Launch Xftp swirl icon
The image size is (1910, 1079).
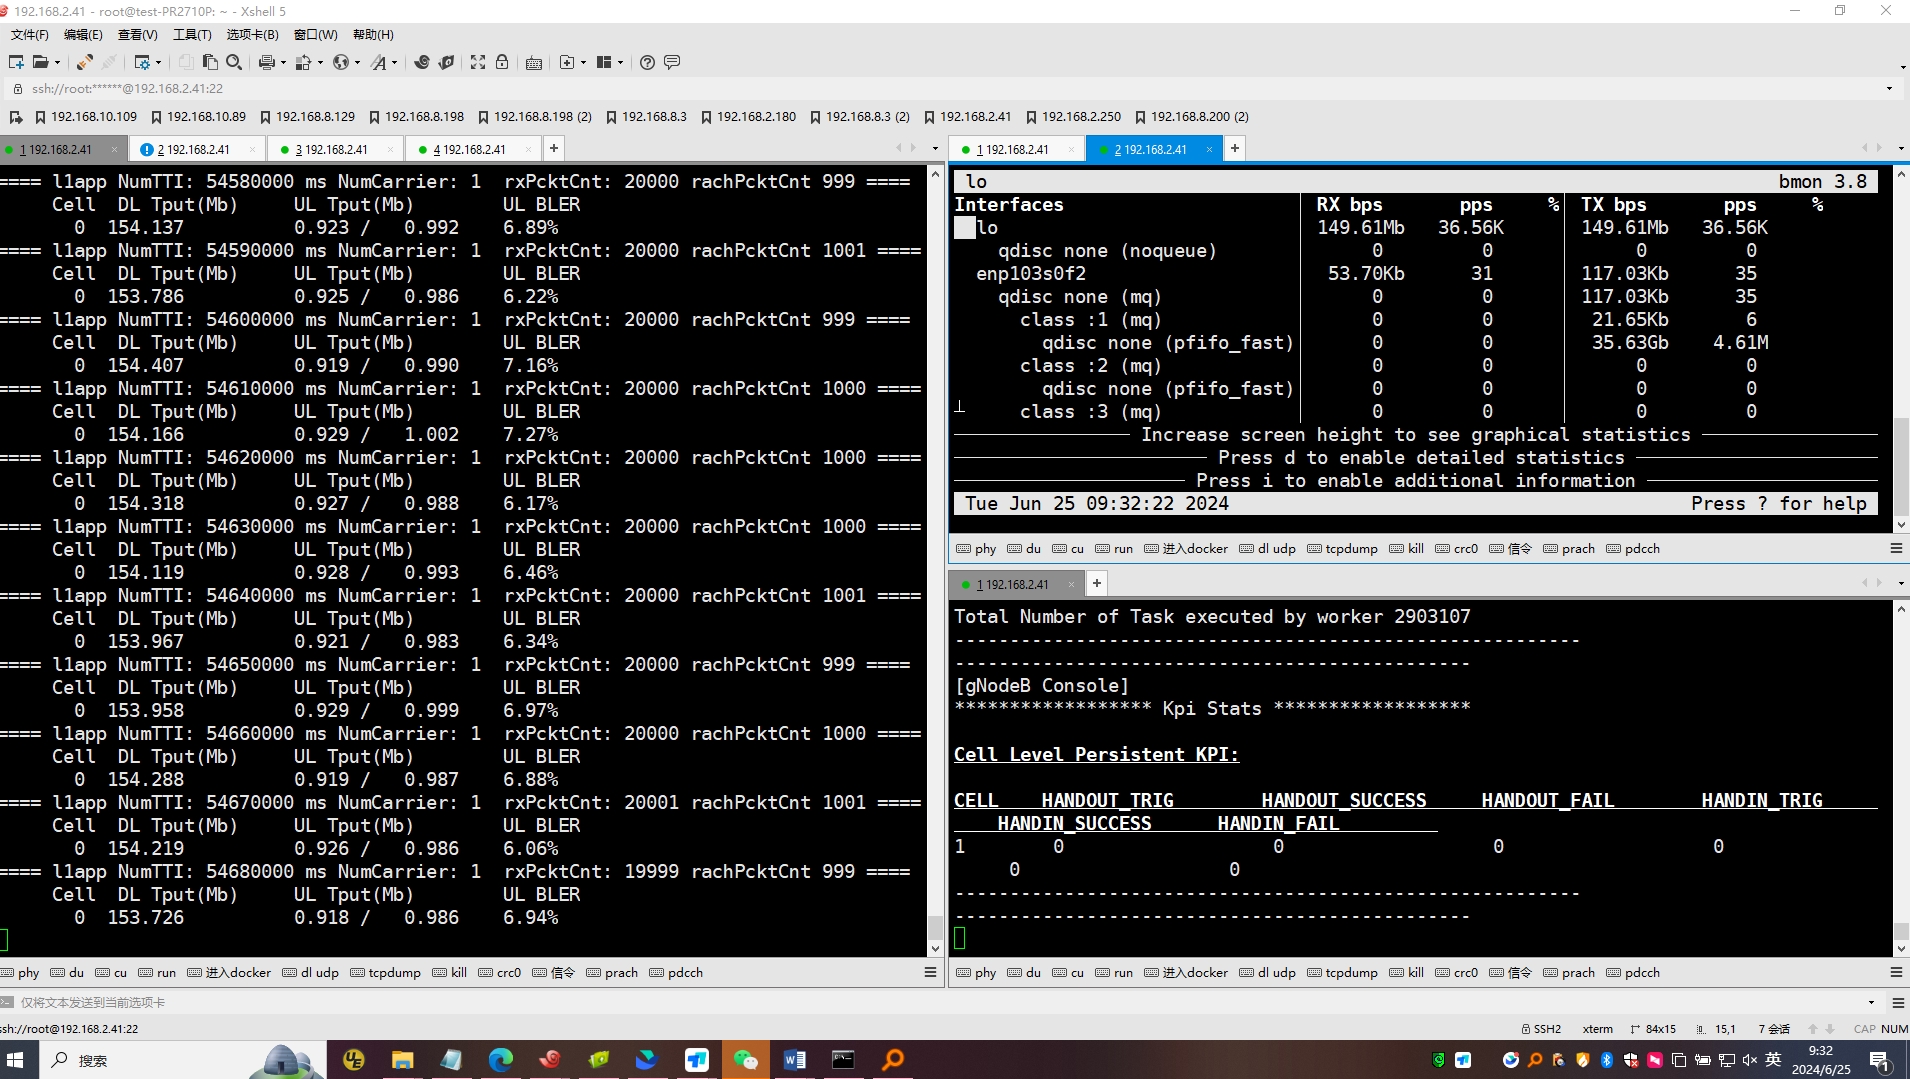coord(422,62)
